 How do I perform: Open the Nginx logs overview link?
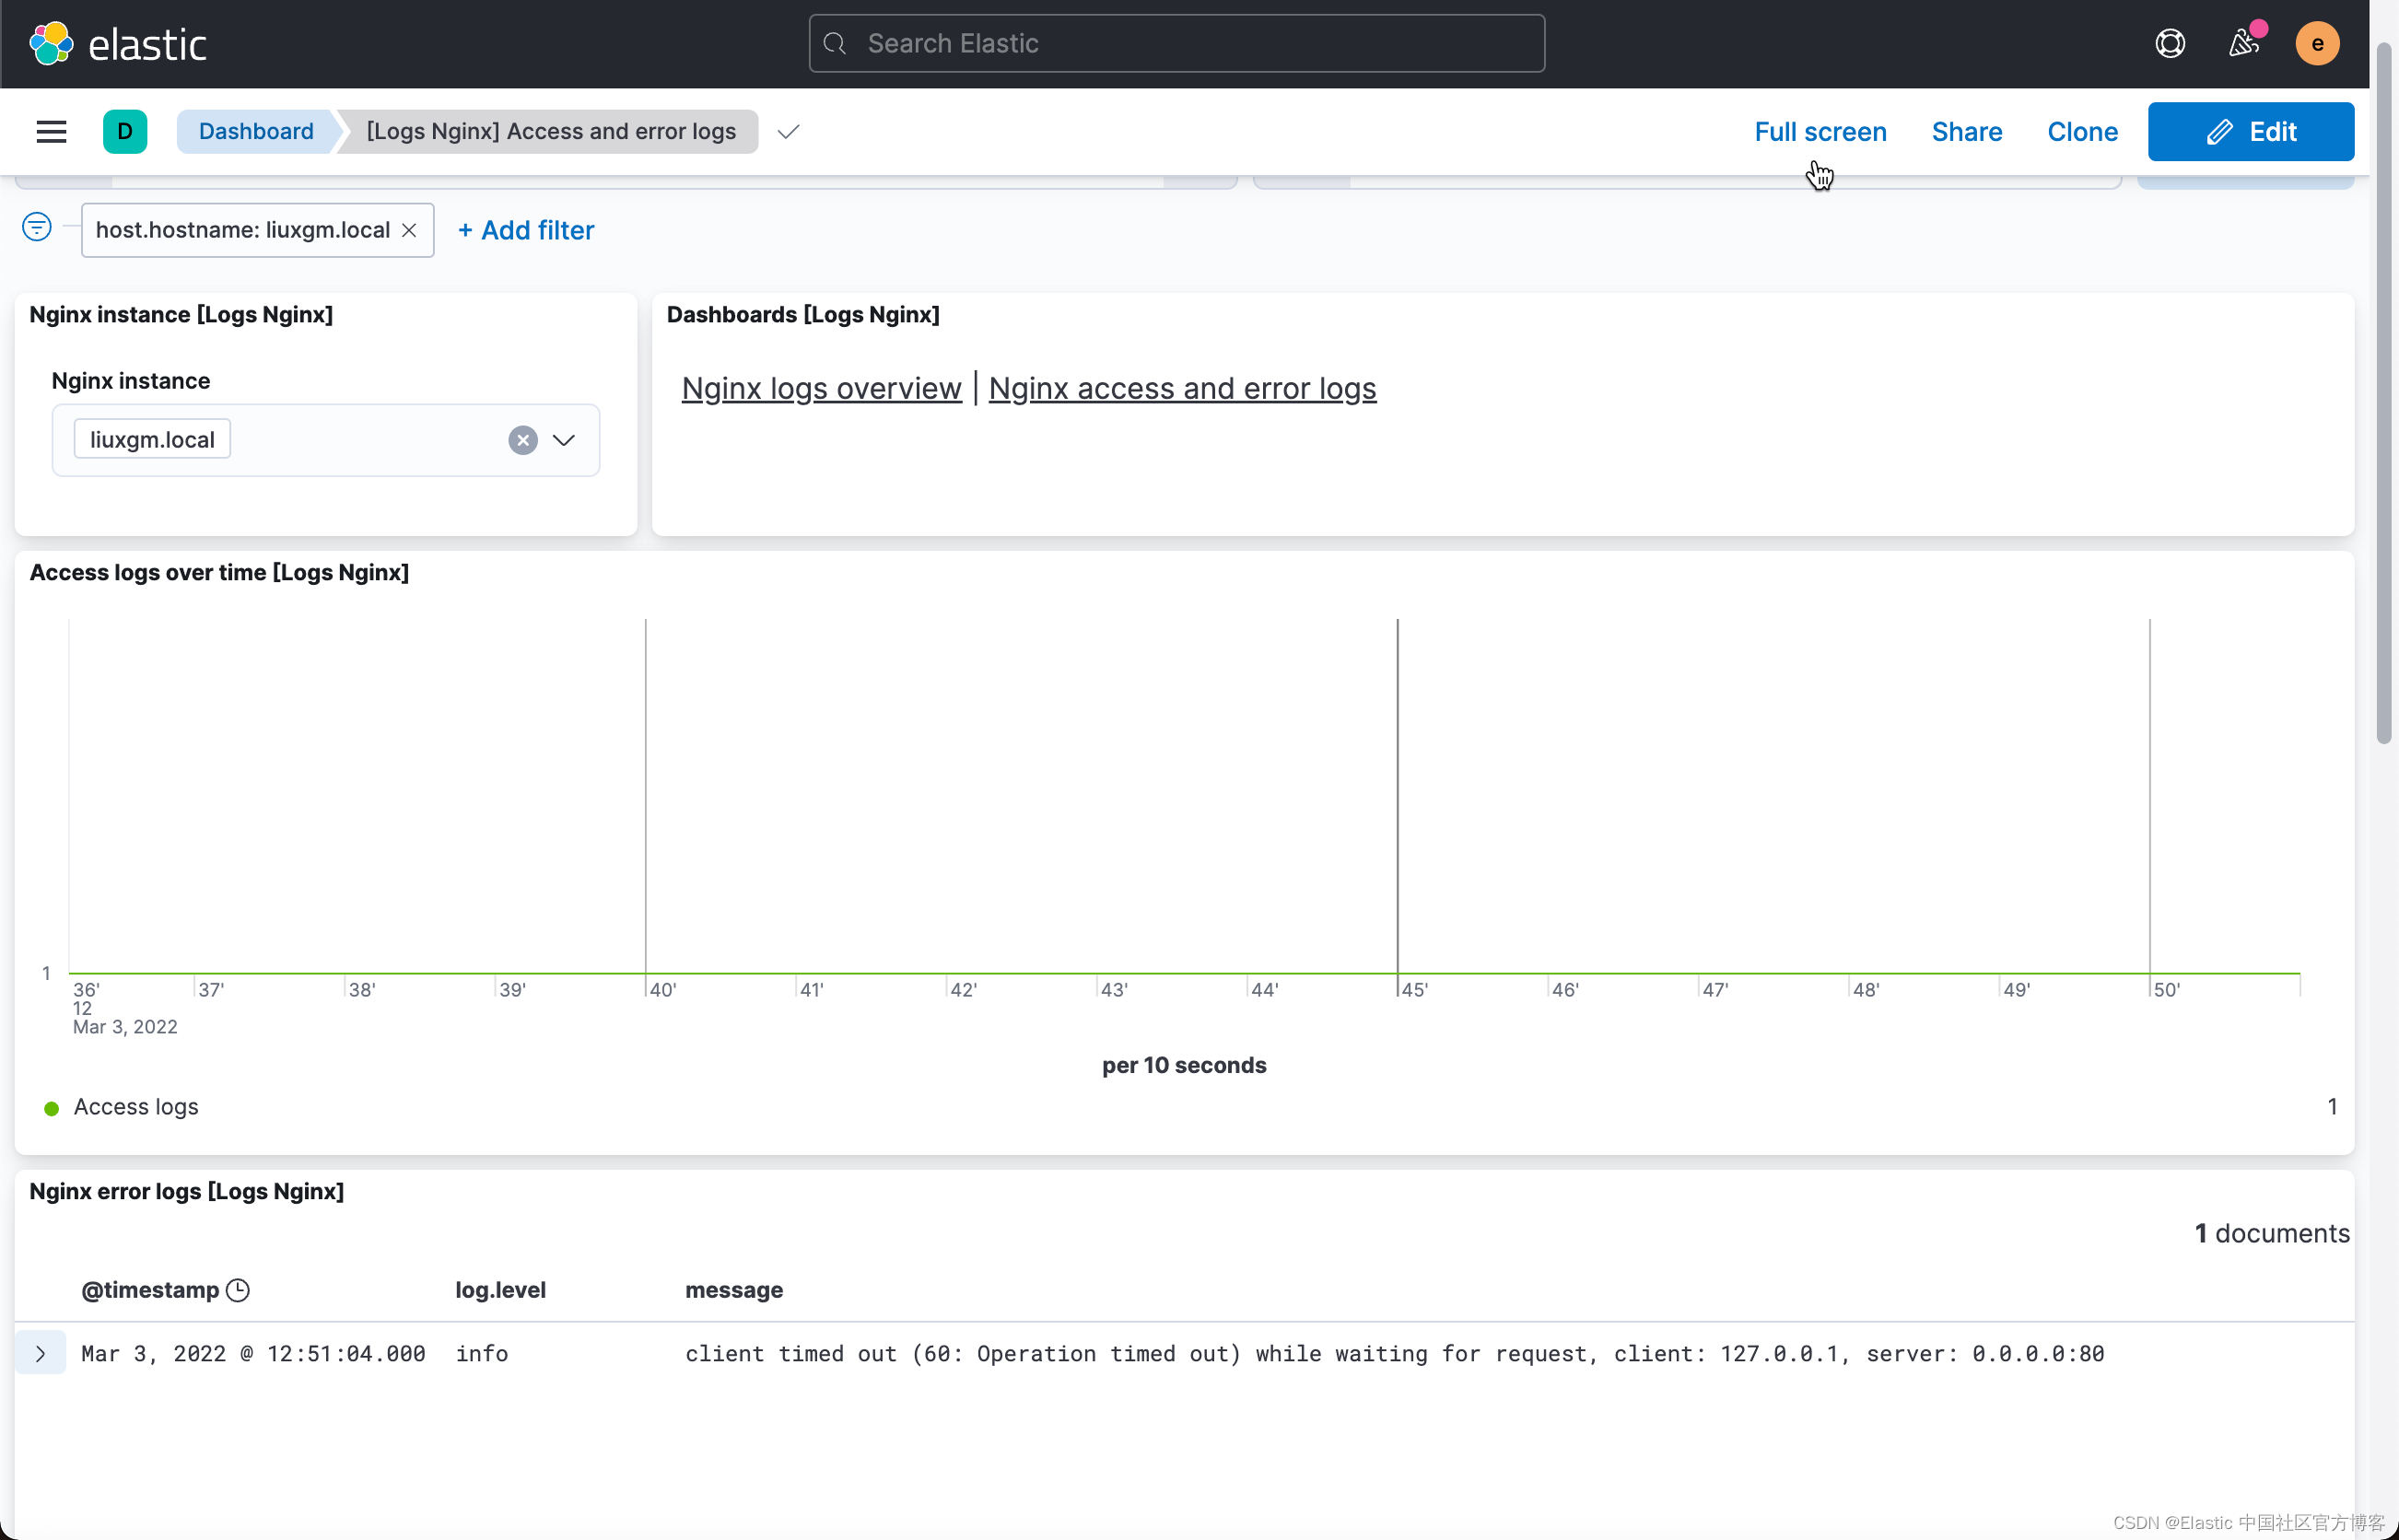[821, 388]
